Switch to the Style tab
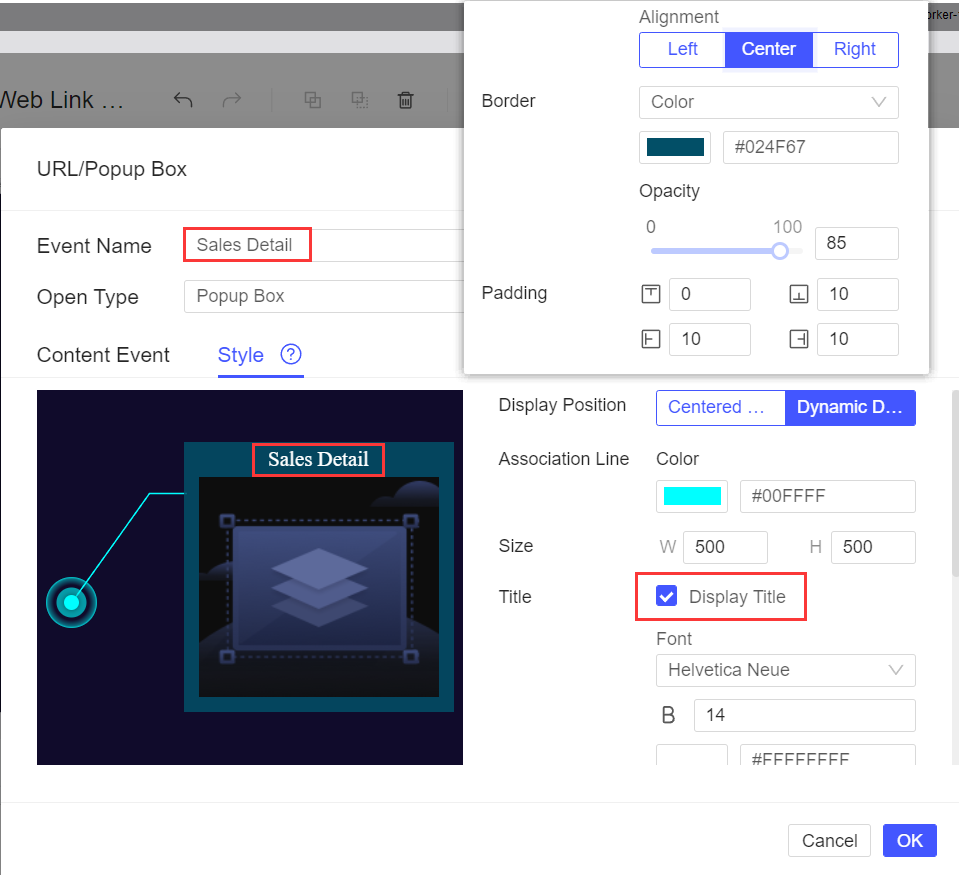The height and width of the screenshot is (875, 959). click(240, 355)
